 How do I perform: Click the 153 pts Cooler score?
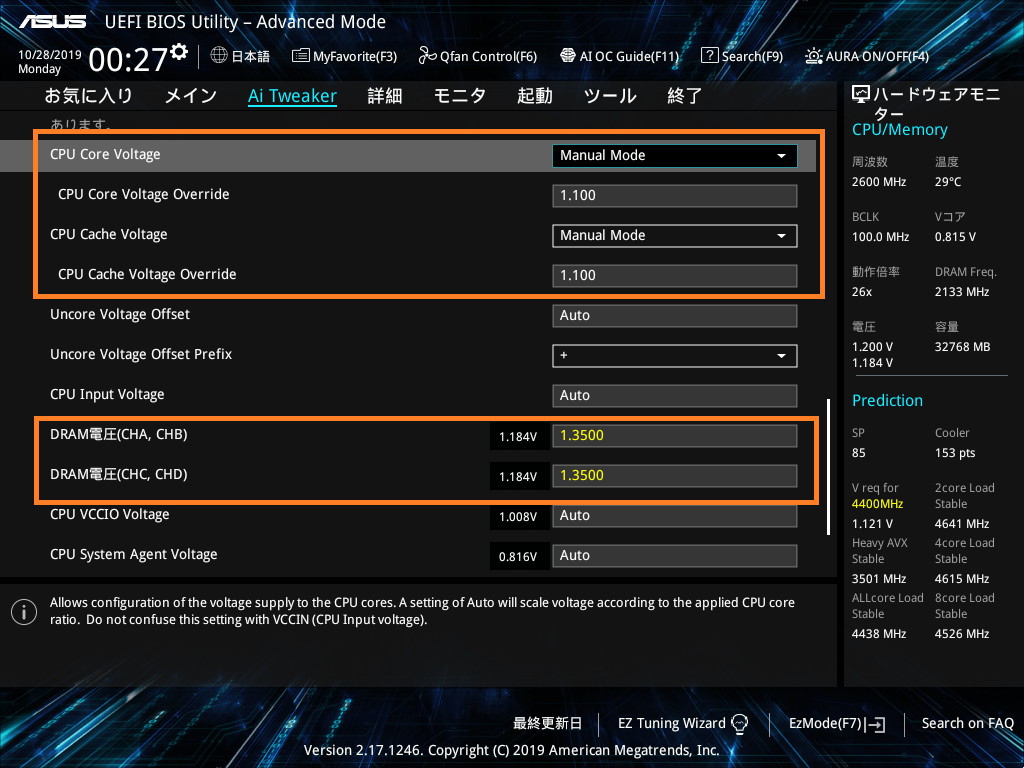pyautogui.click(x=955, y=453)
